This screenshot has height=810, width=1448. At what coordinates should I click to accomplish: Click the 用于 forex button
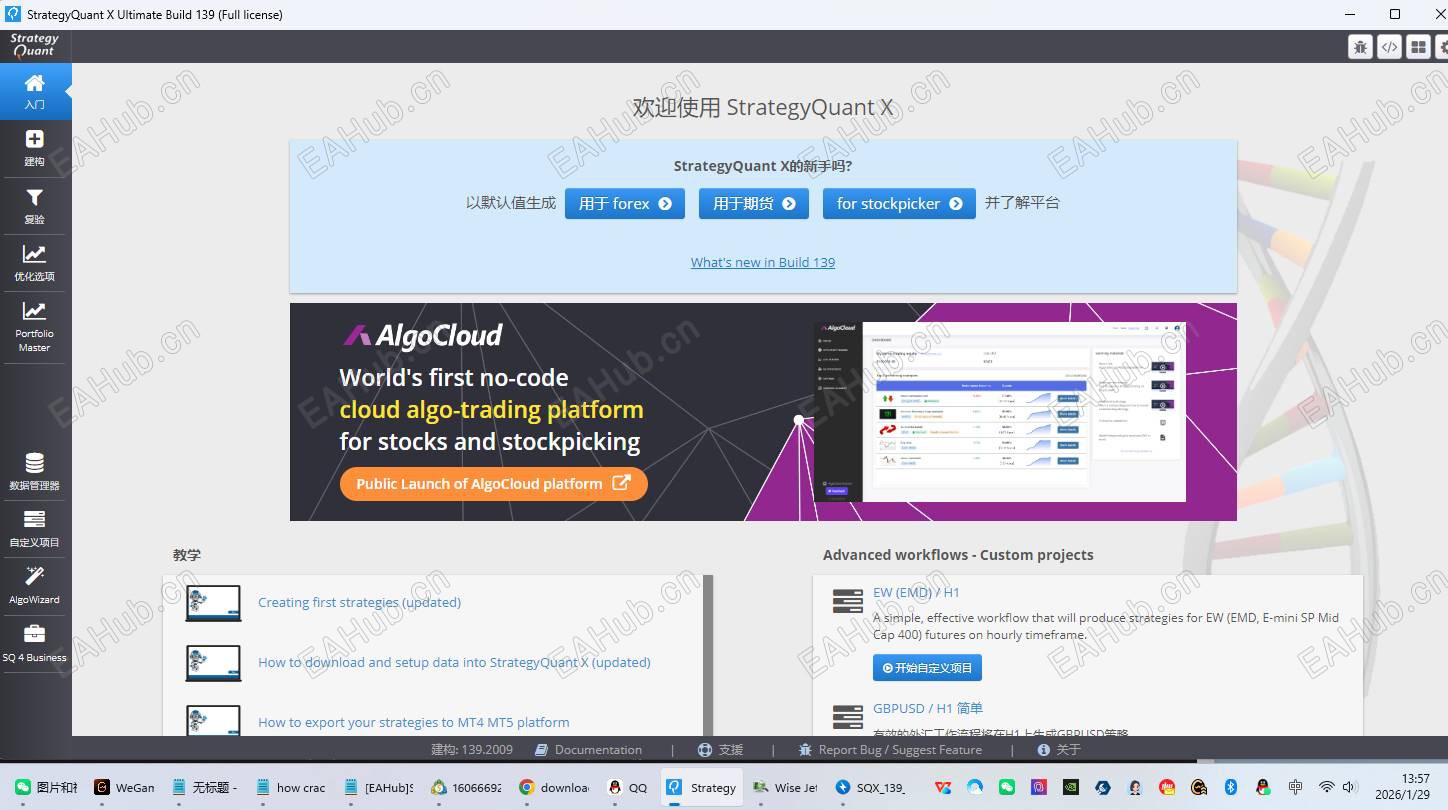pyautogui.click(x=625, y=203)
